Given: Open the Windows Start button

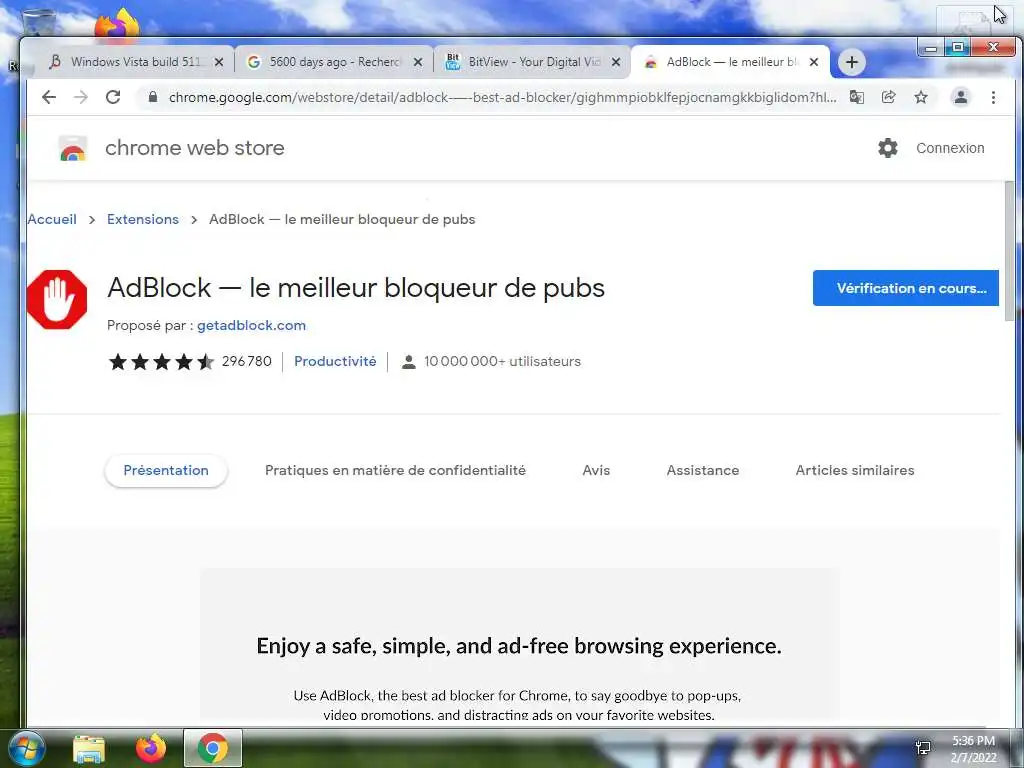Looking at the screenshot, I should pos(26,748).
